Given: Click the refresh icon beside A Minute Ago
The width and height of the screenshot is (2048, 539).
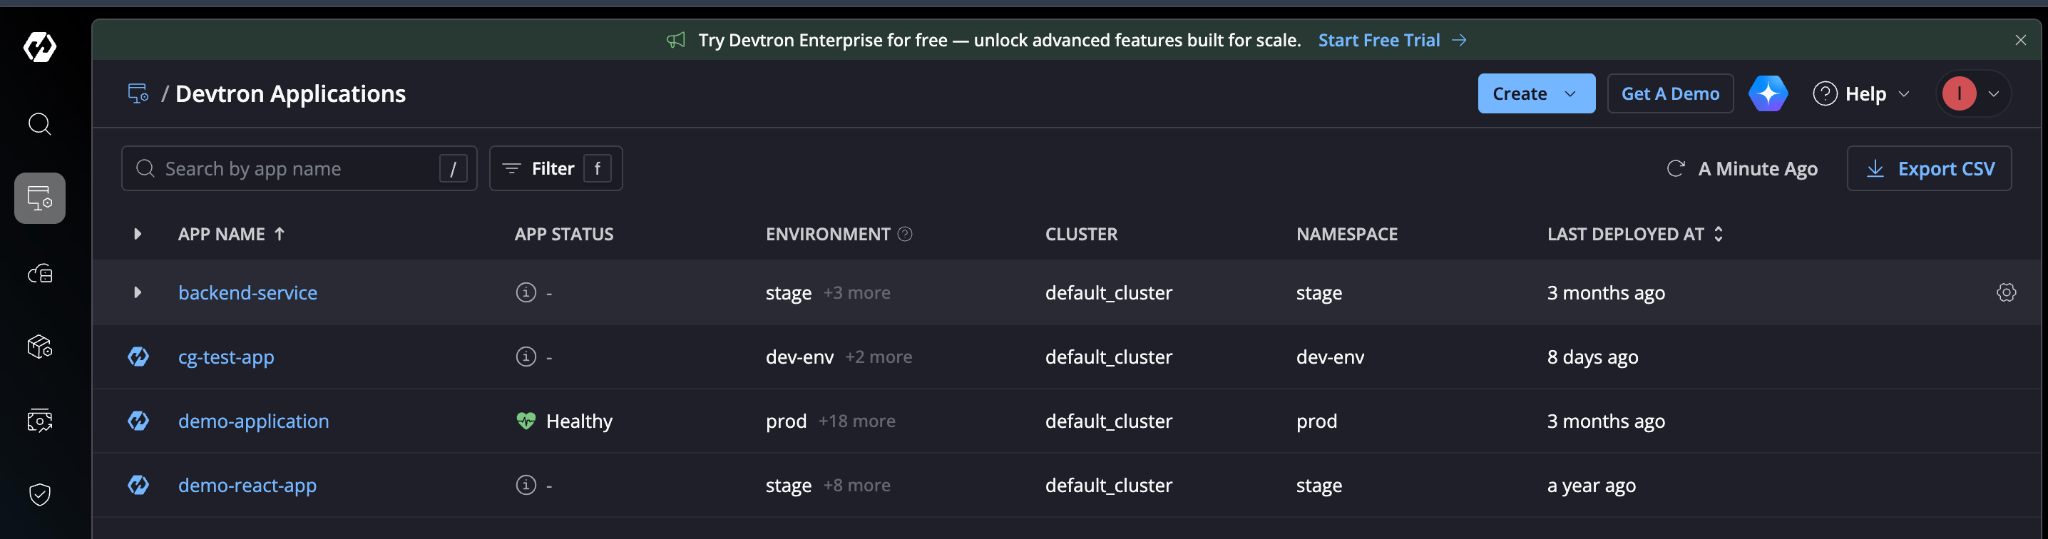Looking at the screenshot, I should [x=1676, y=169].
